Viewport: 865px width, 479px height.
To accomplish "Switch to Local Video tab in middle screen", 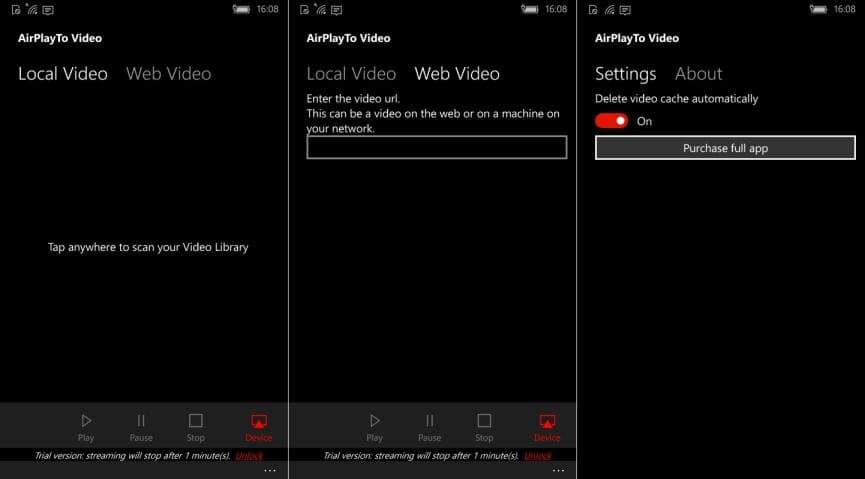I will pyautogui.click(x=351, y=74).
